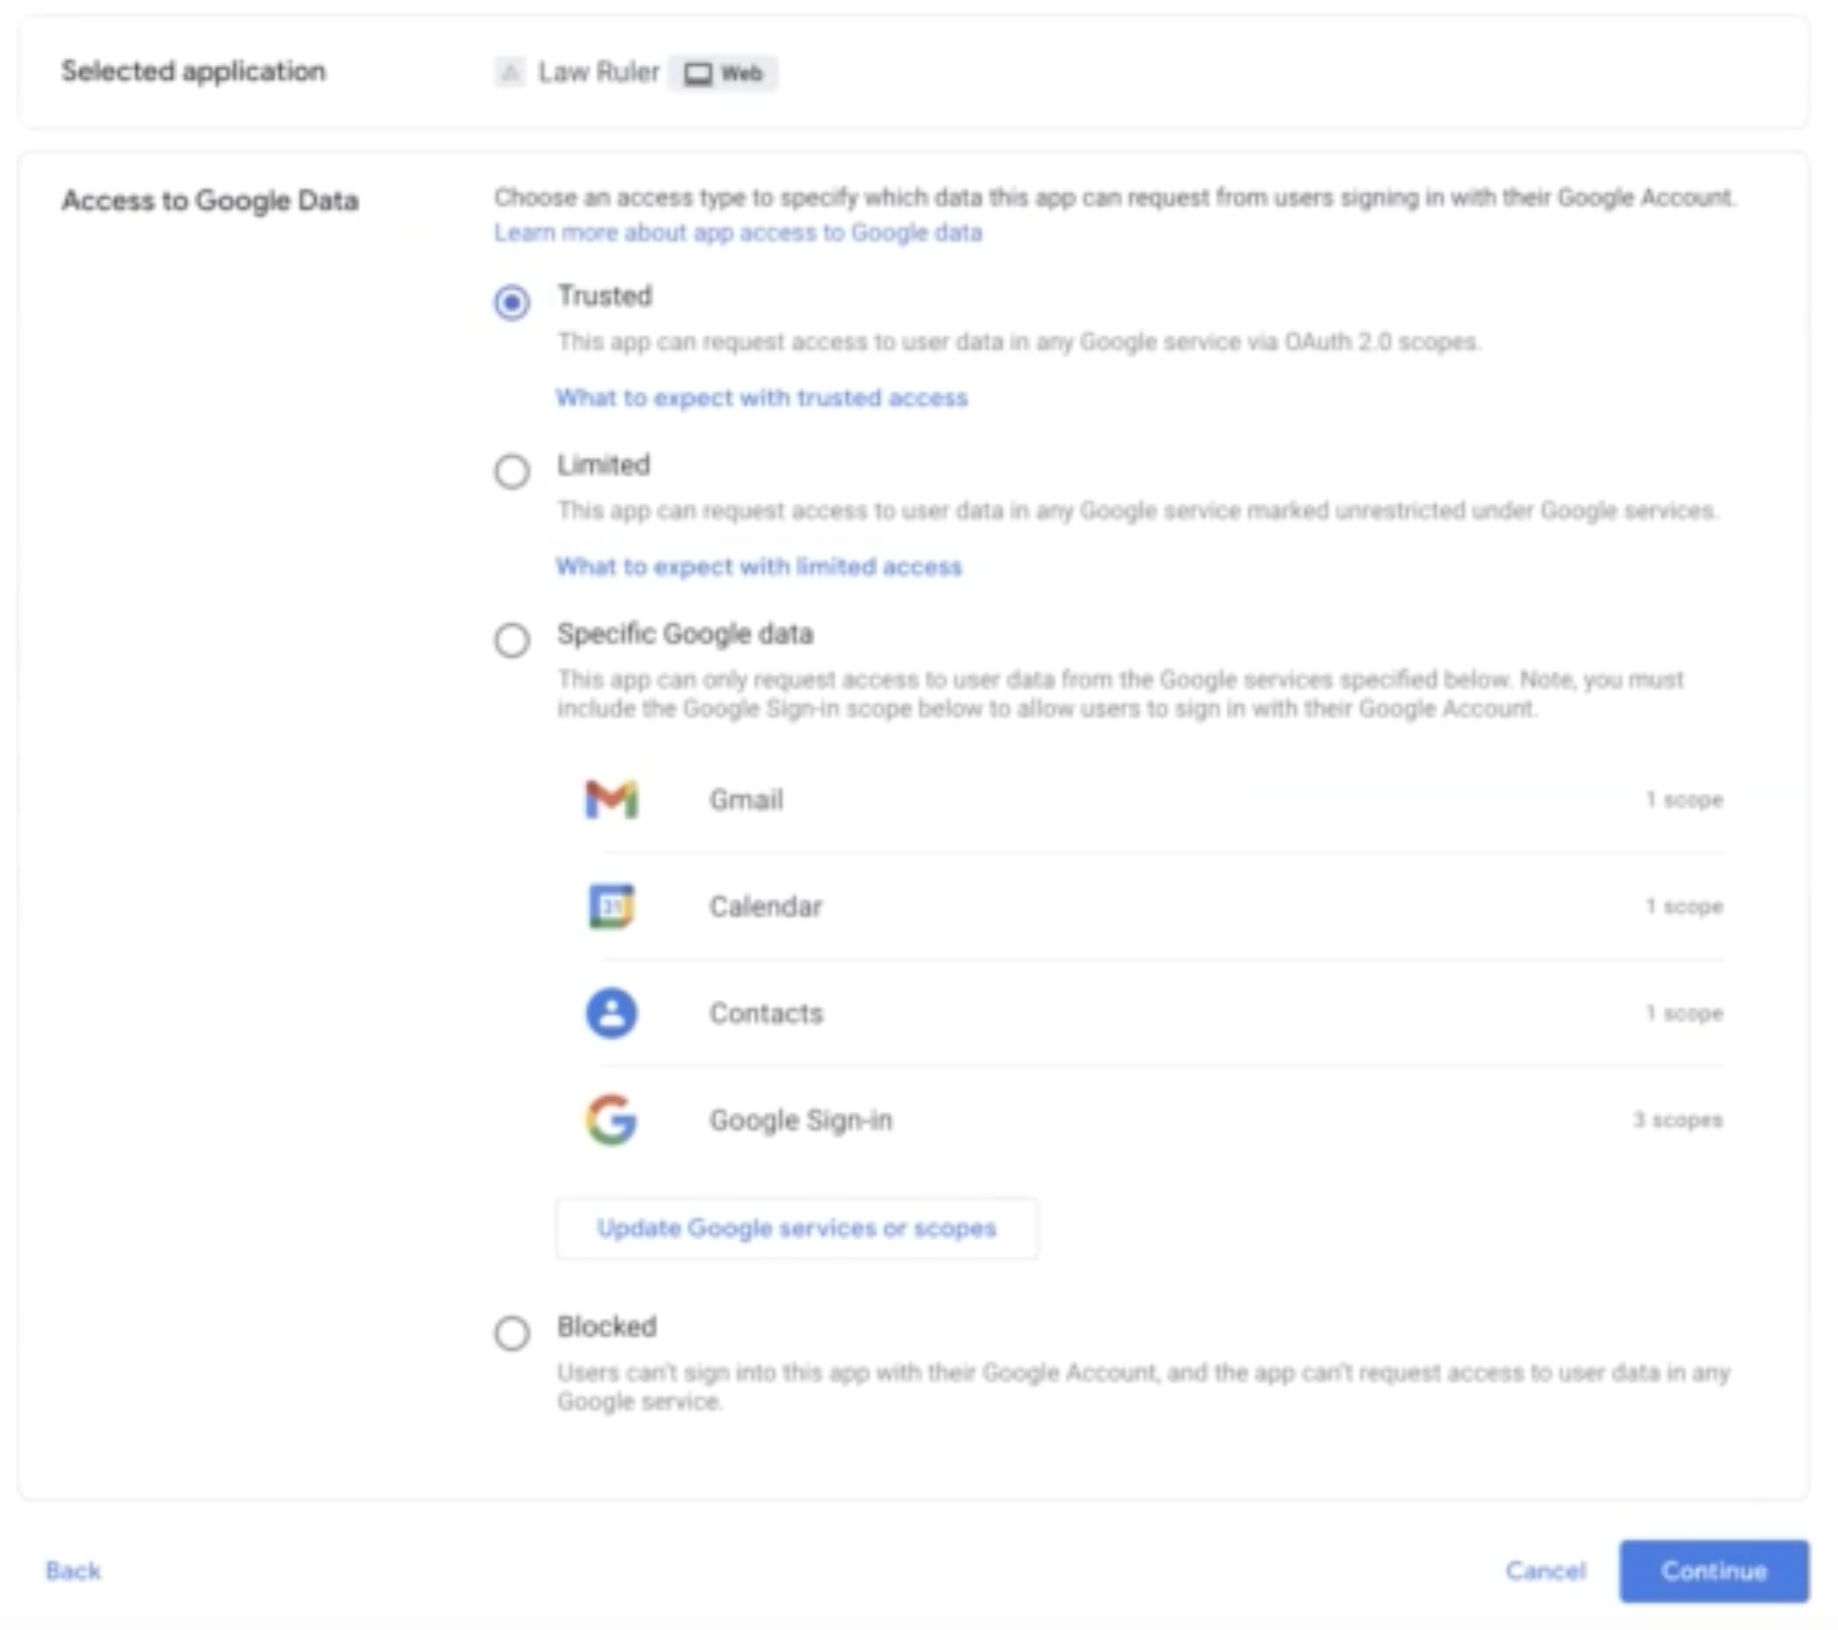Image resolution: width=1838 pixels, height=1630 pixels.
Task: Click the Google Calendar icon
Action: coord(611,906)
